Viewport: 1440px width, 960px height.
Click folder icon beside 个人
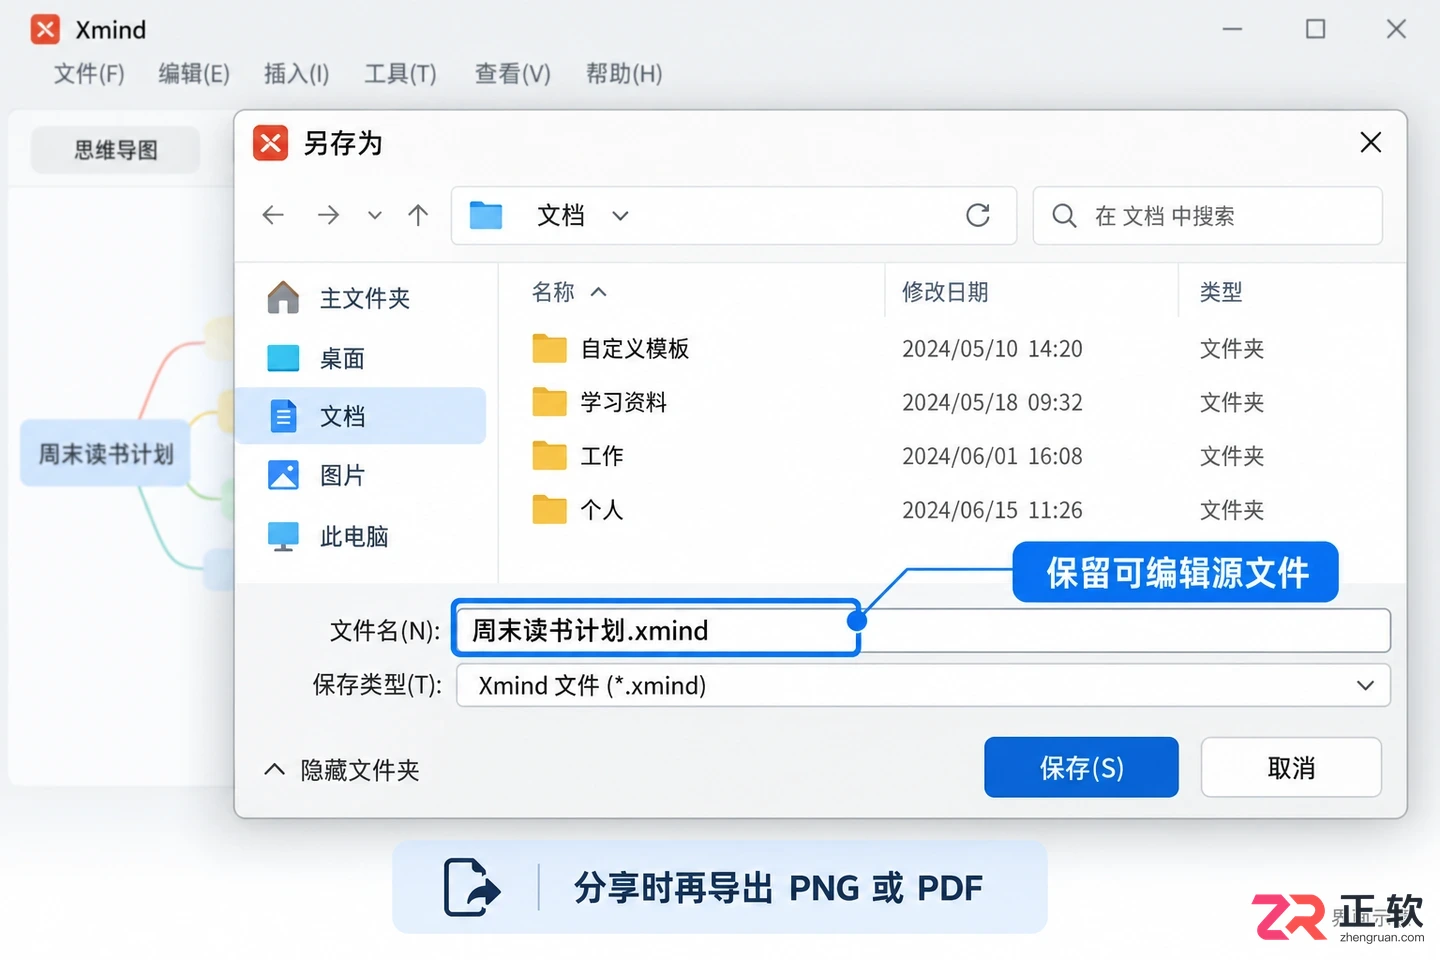pyautogui.click(x=549, y=510)
